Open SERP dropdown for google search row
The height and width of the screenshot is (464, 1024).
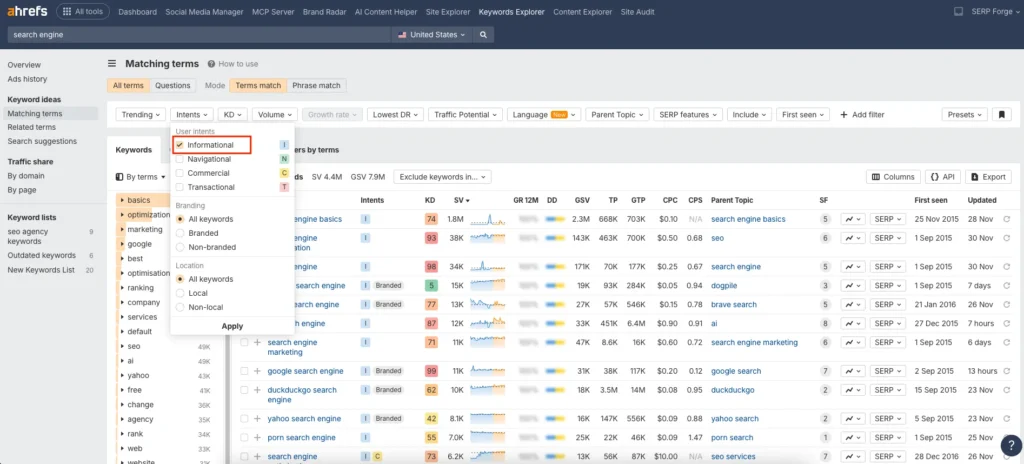(x=888, y=371)
